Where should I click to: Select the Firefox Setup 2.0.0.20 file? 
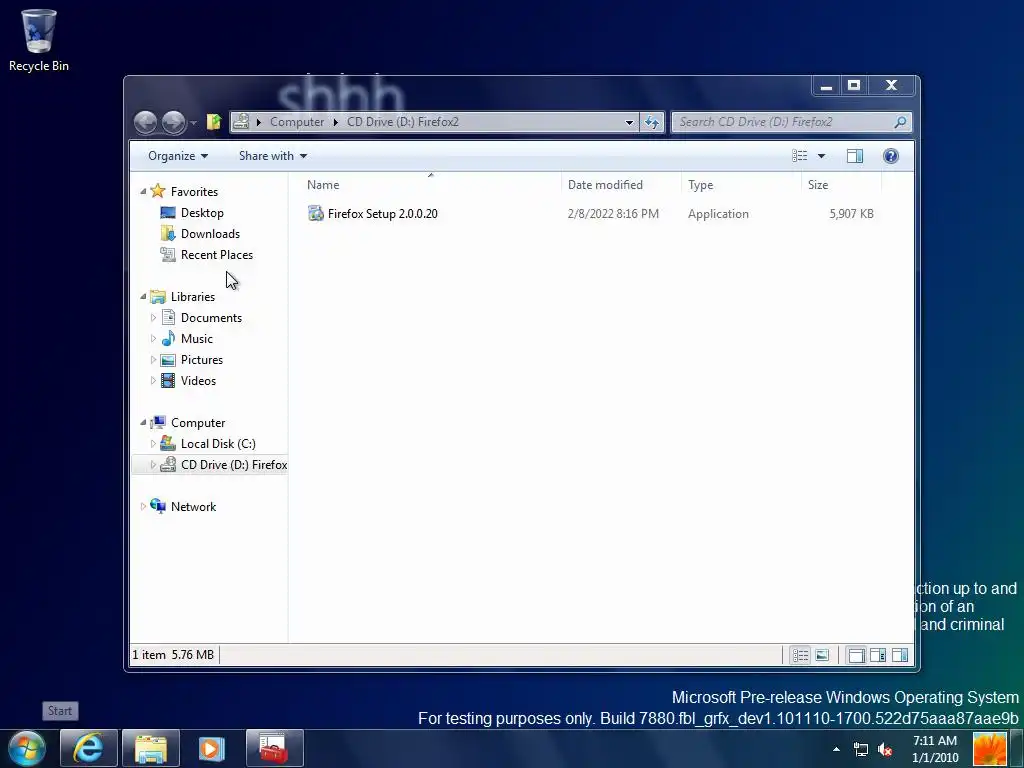(383, 214)
